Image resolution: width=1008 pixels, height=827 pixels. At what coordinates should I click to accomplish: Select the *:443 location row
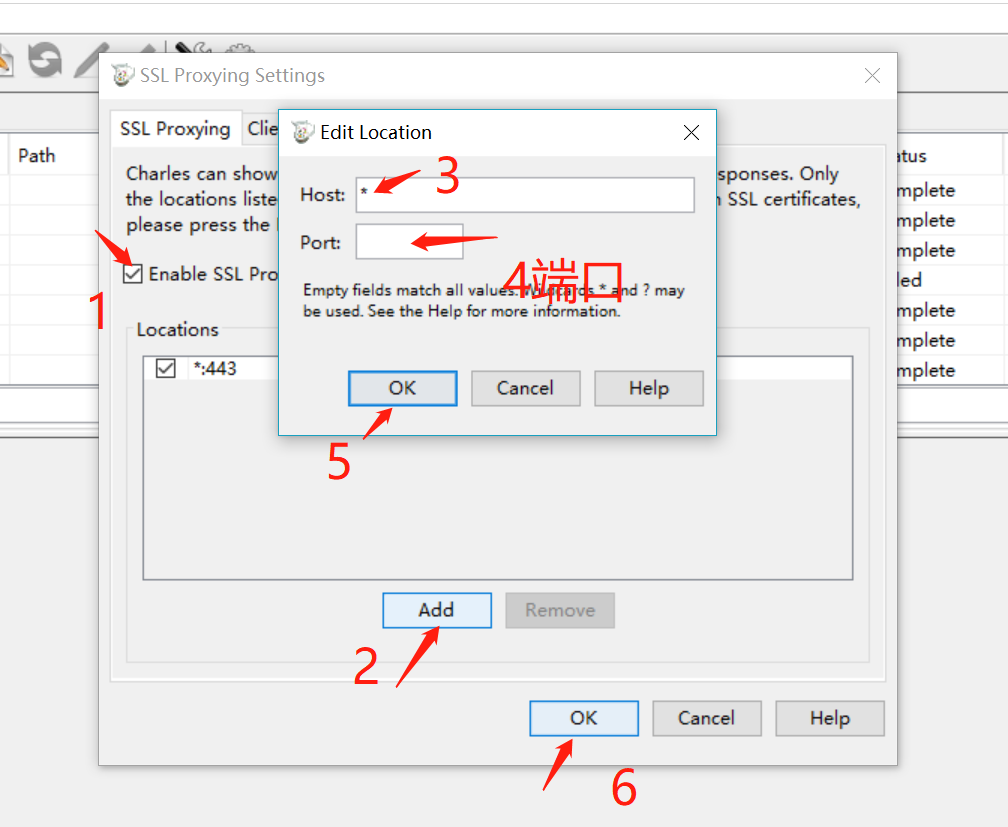point(498,368)
